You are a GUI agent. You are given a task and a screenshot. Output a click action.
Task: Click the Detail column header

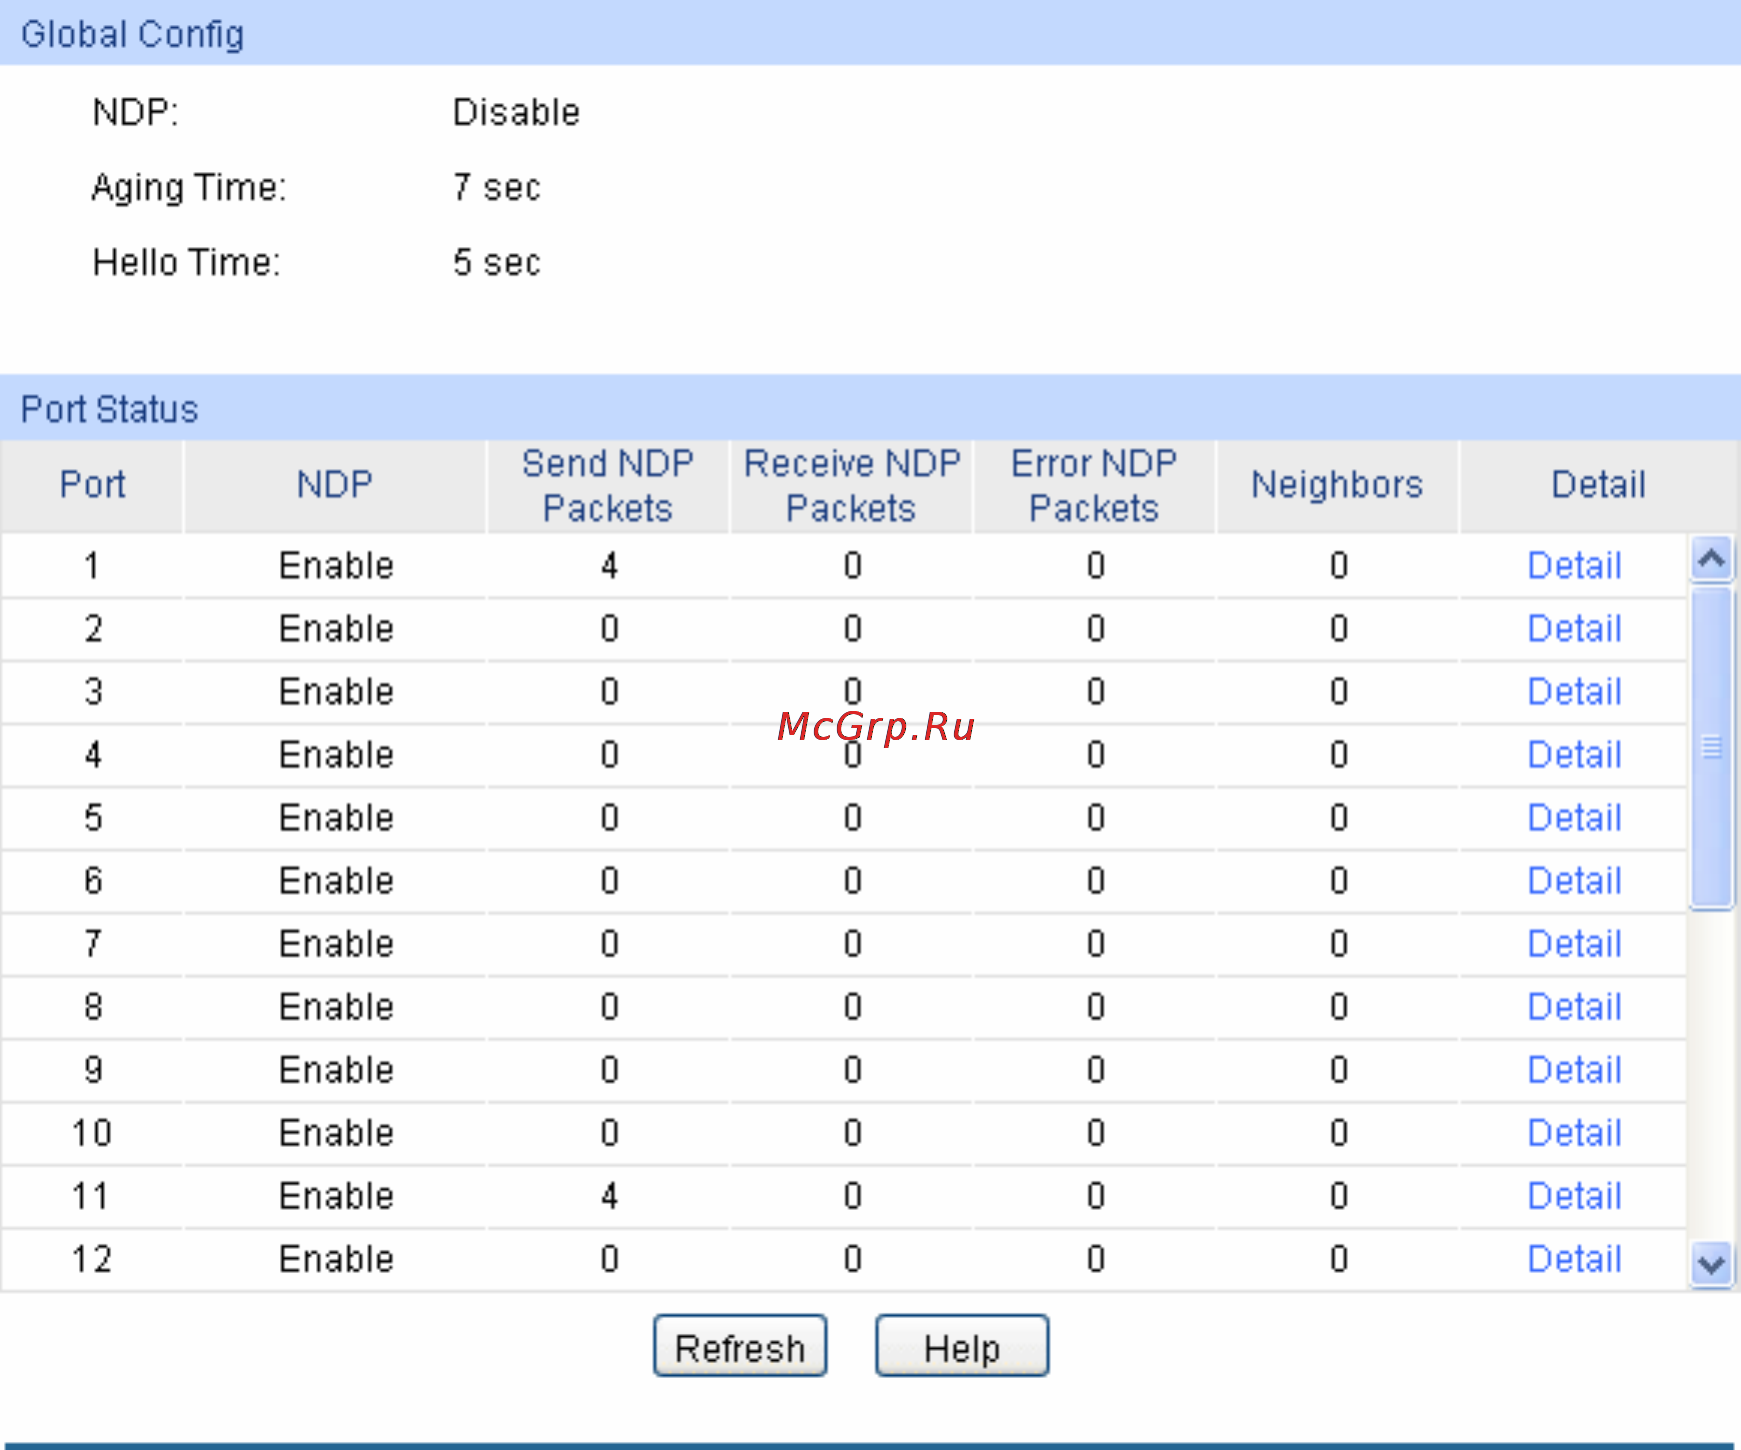click(x=1598, y=486)
